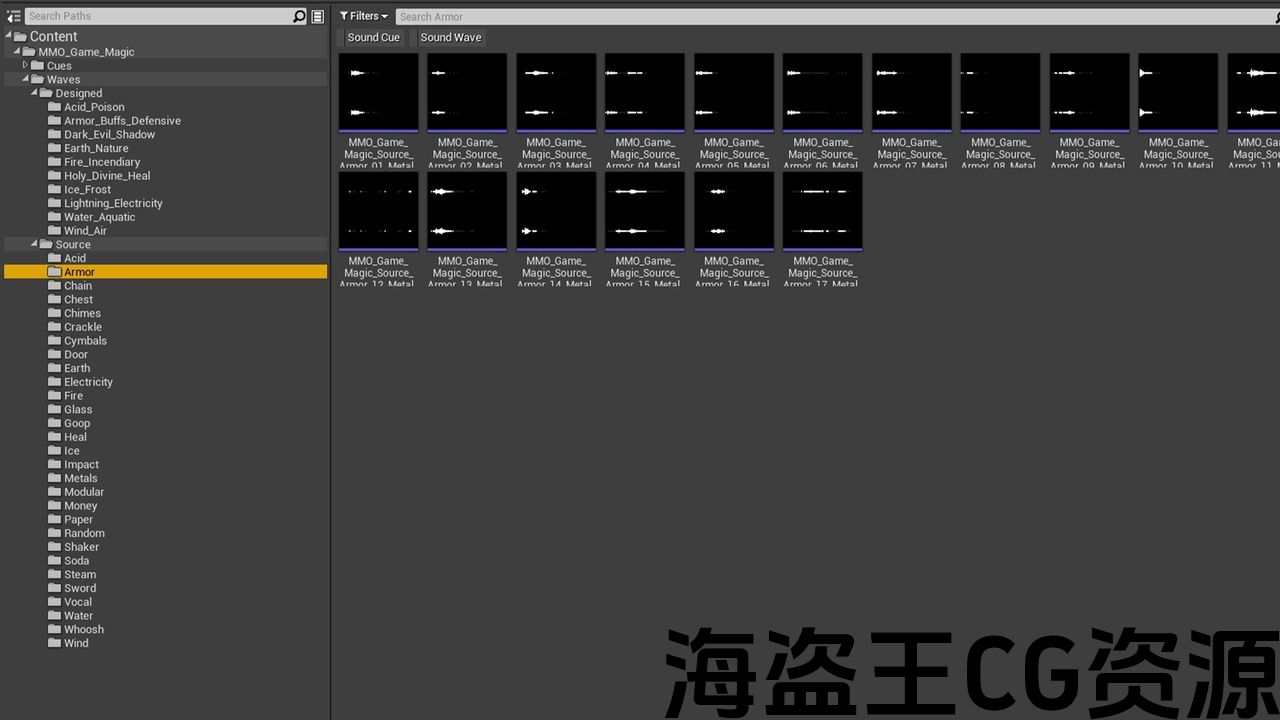1280x720 pixels.
Task: Select the Electricity folder in tree
Action: (x=88, y=382)
